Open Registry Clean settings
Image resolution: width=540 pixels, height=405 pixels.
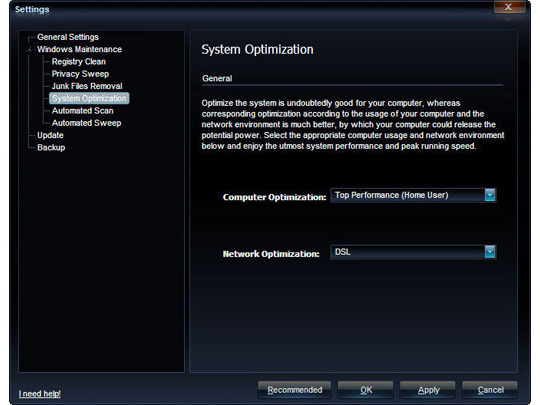[79, 62]
